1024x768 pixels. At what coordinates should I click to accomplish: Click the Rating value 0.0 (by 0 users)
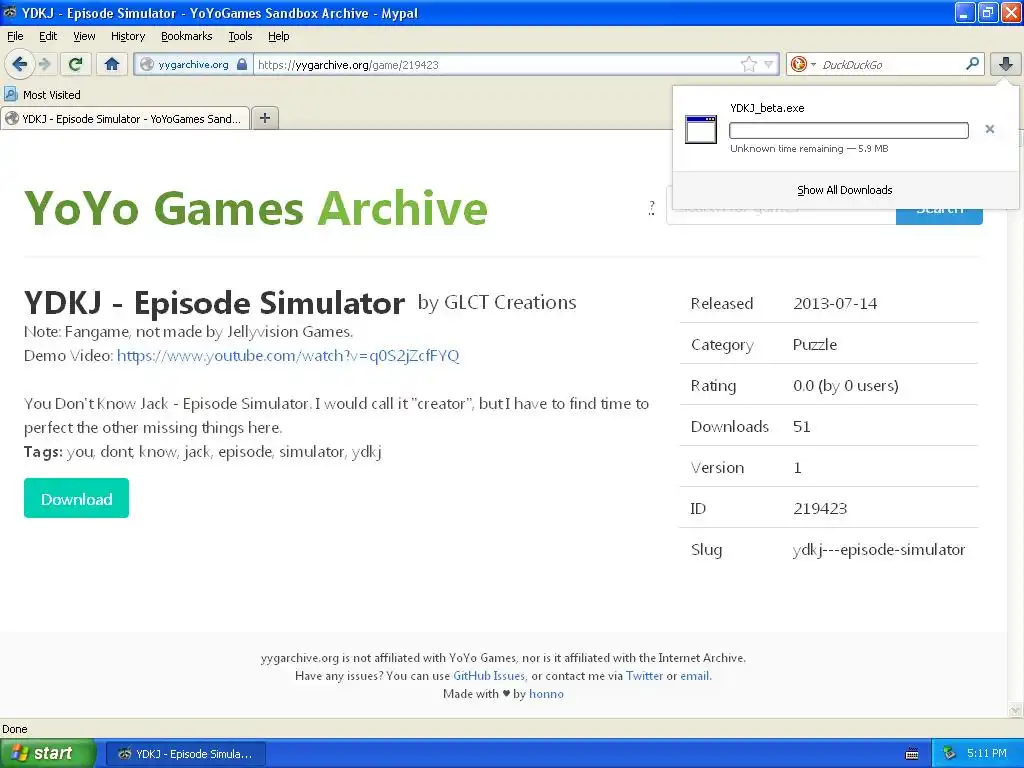(846, 386)
